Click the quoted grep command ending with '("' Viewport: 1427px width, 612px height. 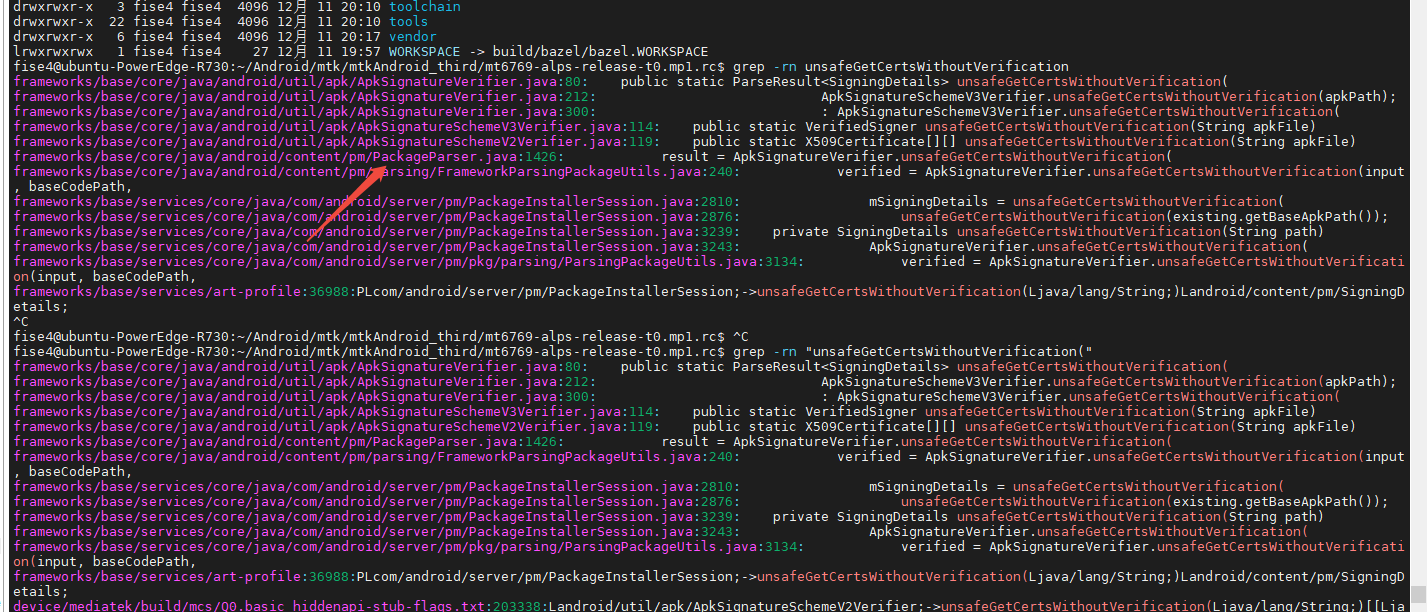912,351
